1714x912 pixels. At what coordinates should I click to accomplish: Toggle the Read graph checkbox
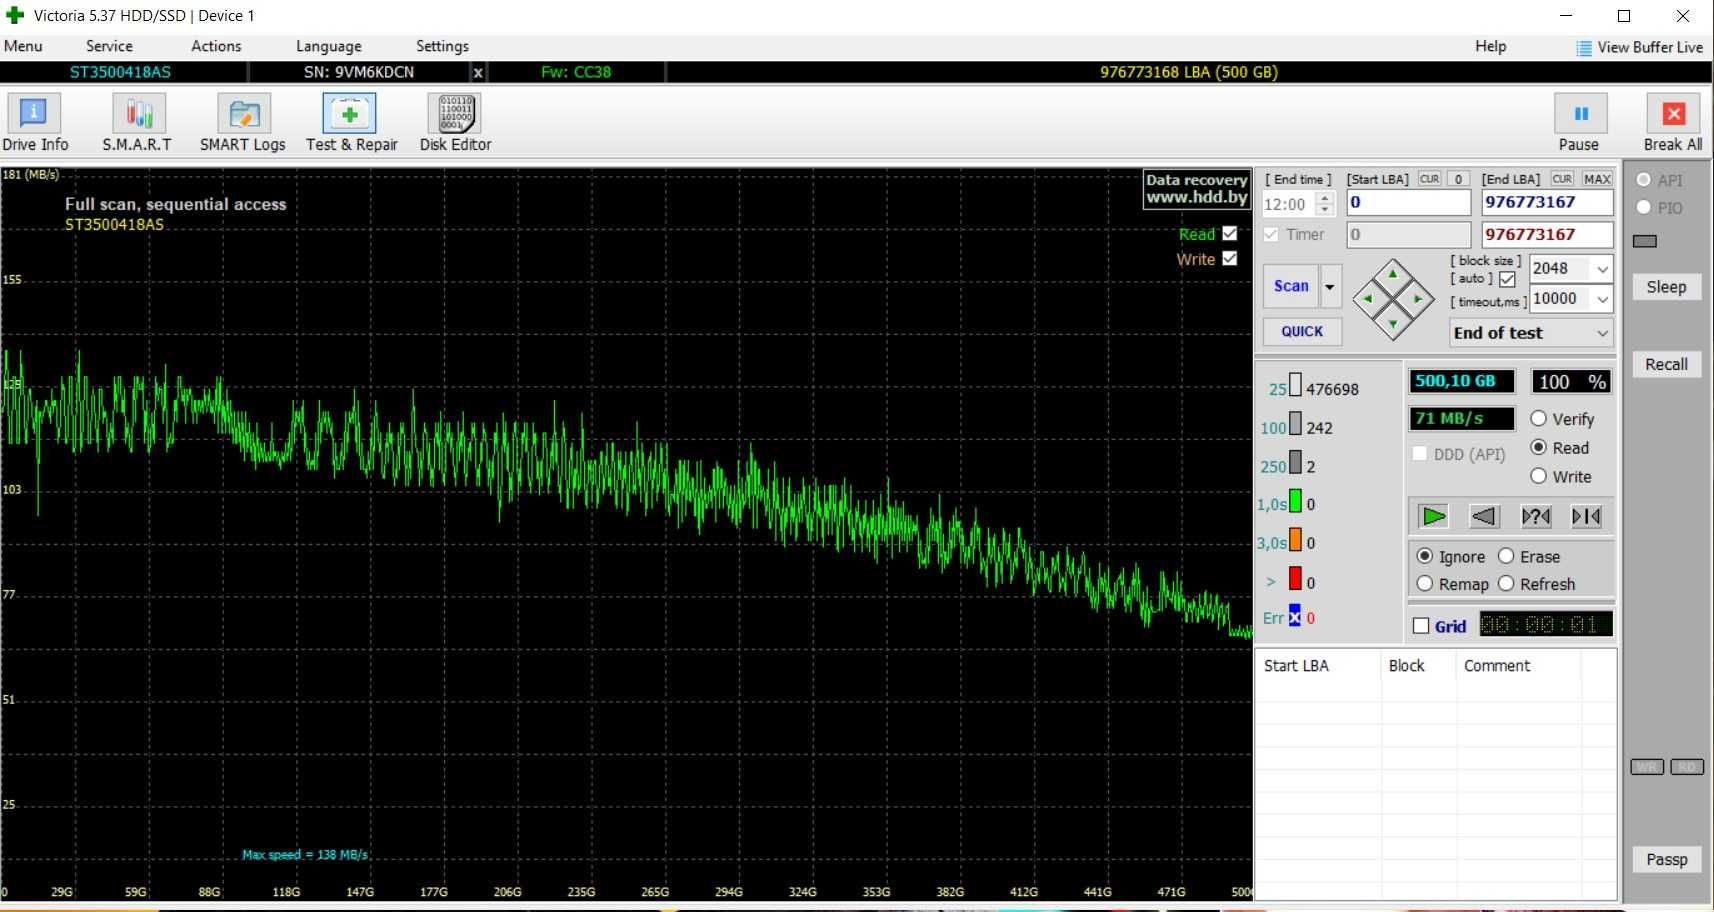(x=1230, y=233)
